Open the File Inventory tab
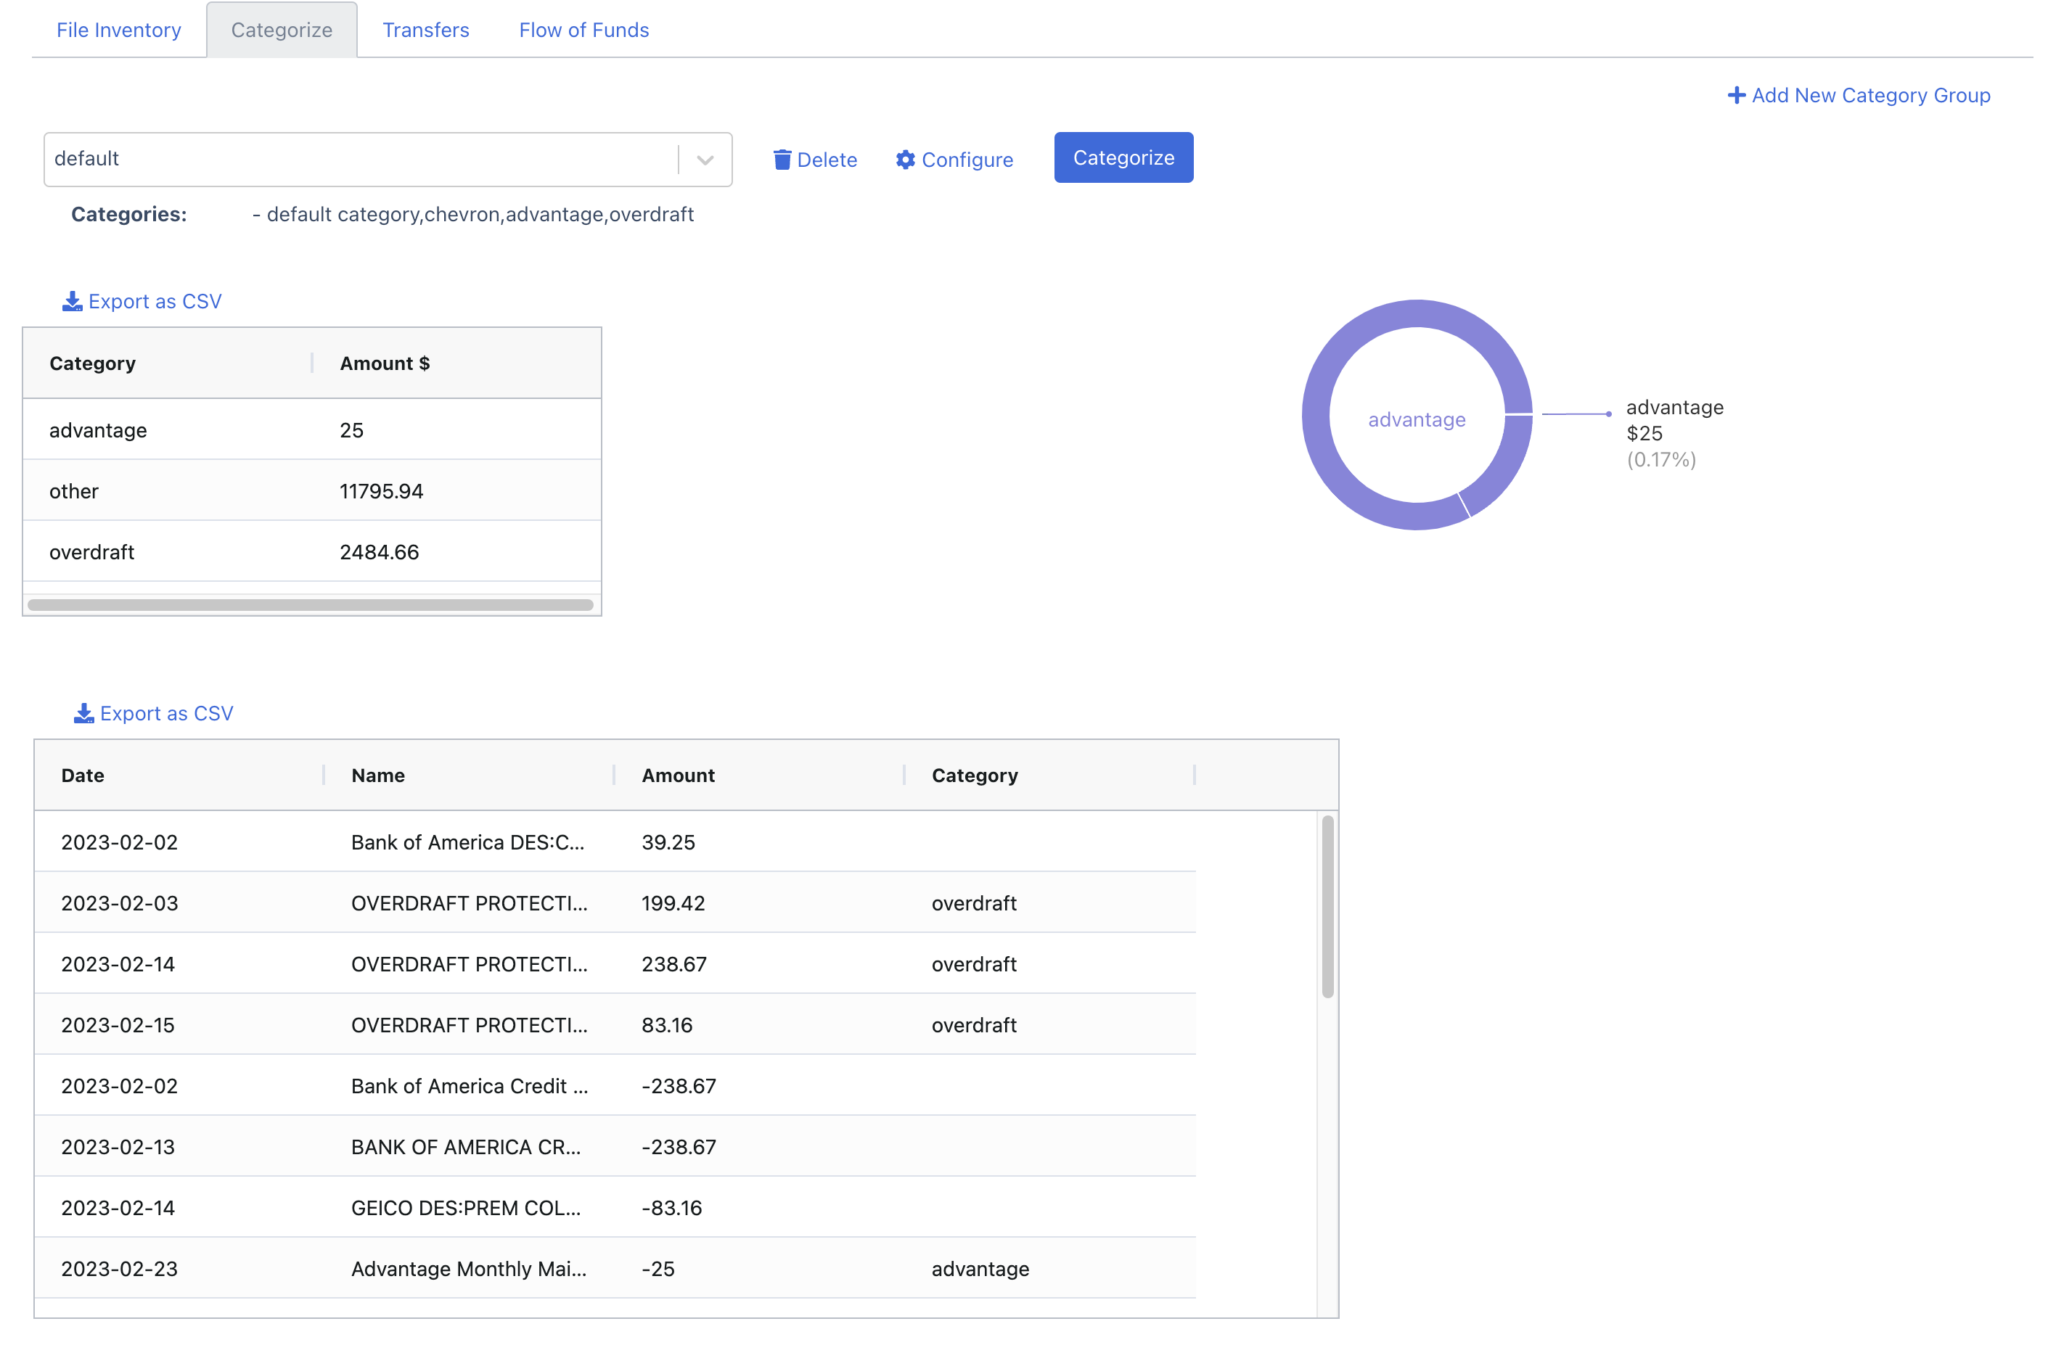This screenshot has width=2048, height=1345. coord(118,29)
